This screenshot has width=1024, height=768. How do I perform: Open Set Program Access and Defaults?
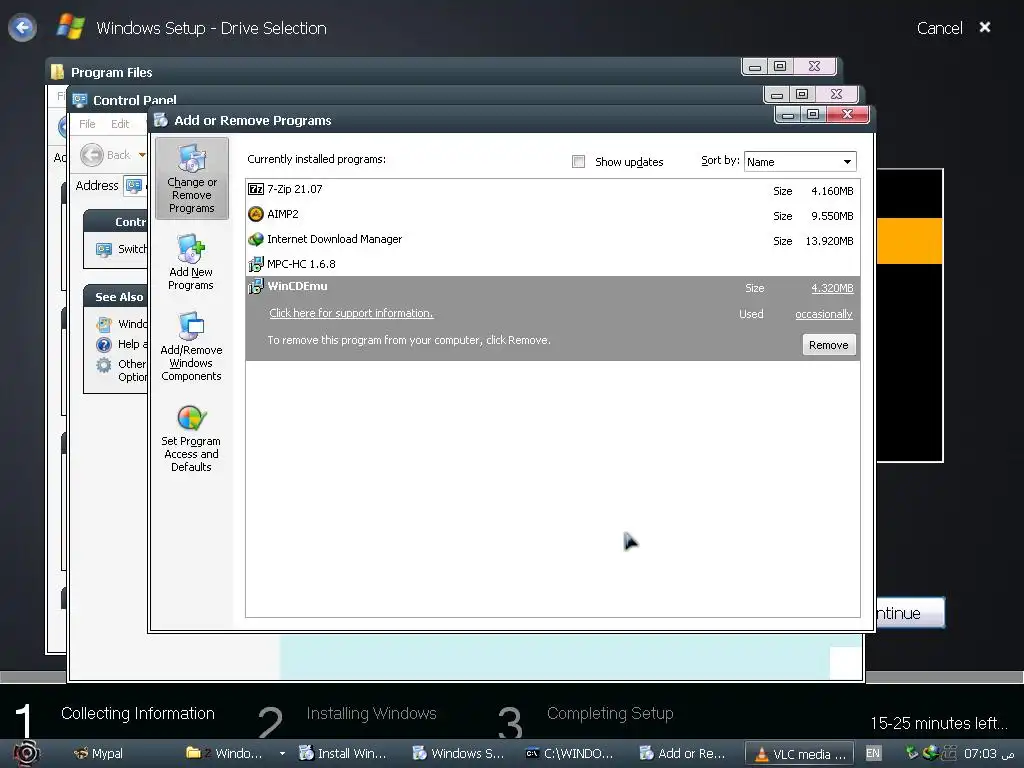point(191,438)
